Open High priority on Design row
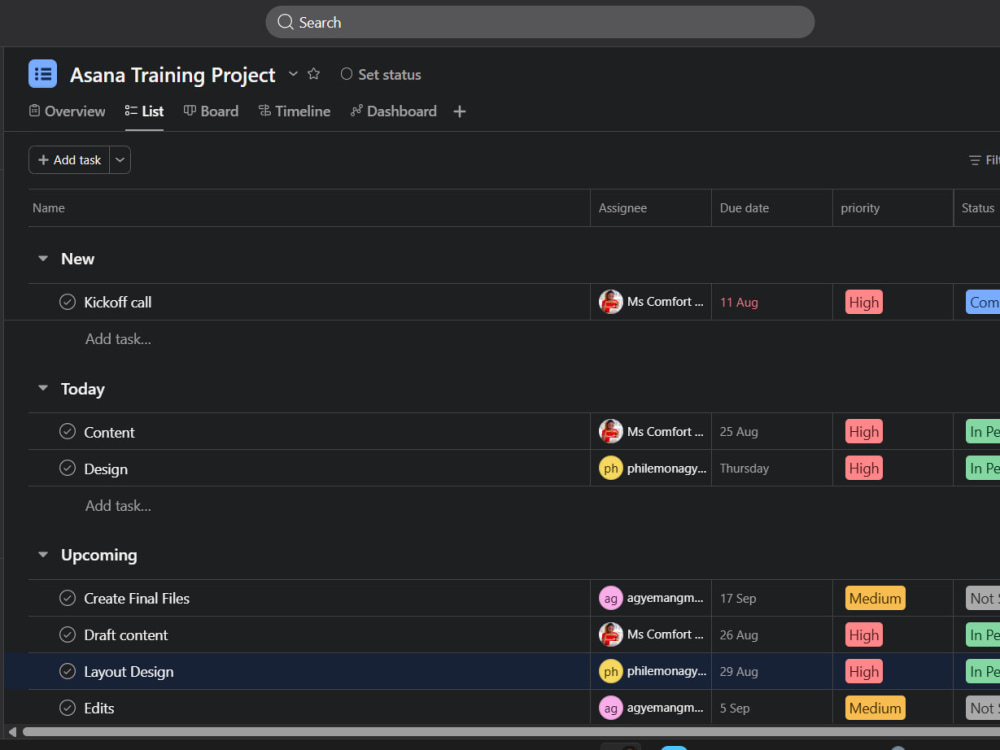This screenshot has height=750, width=1000. pyautogui.click(x=864, y=468)
